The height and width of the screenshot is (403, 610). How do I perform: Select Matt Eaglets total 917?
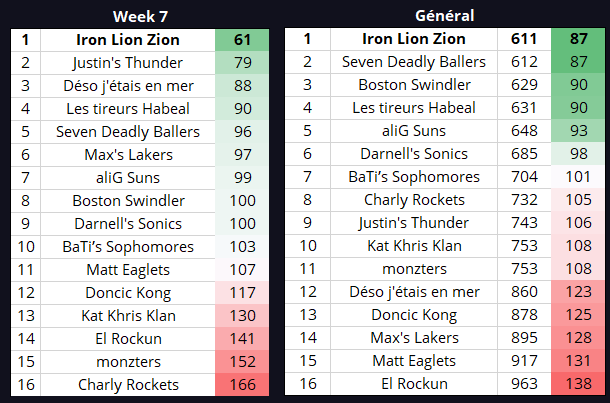(524, 361)
